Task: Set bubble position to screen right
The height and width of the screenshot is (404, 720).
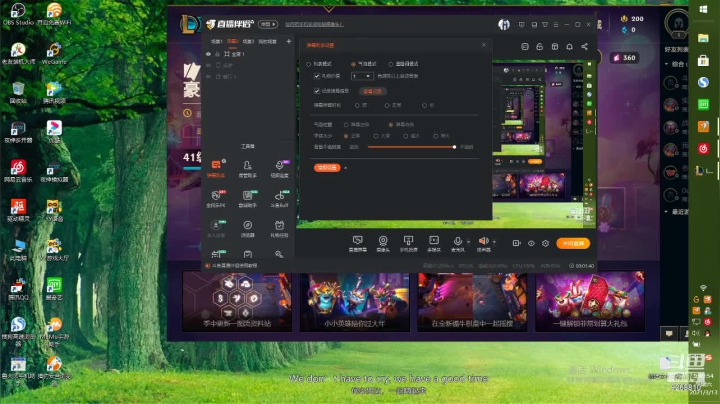Action: pyautogui.click(x=390, y=124)
